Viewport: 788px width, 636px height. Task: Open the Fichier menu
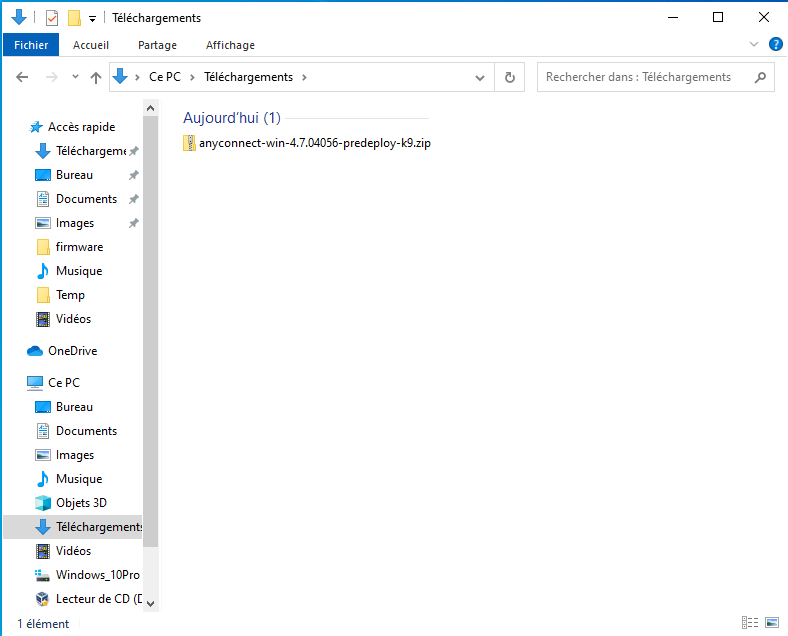coord(31,45)
